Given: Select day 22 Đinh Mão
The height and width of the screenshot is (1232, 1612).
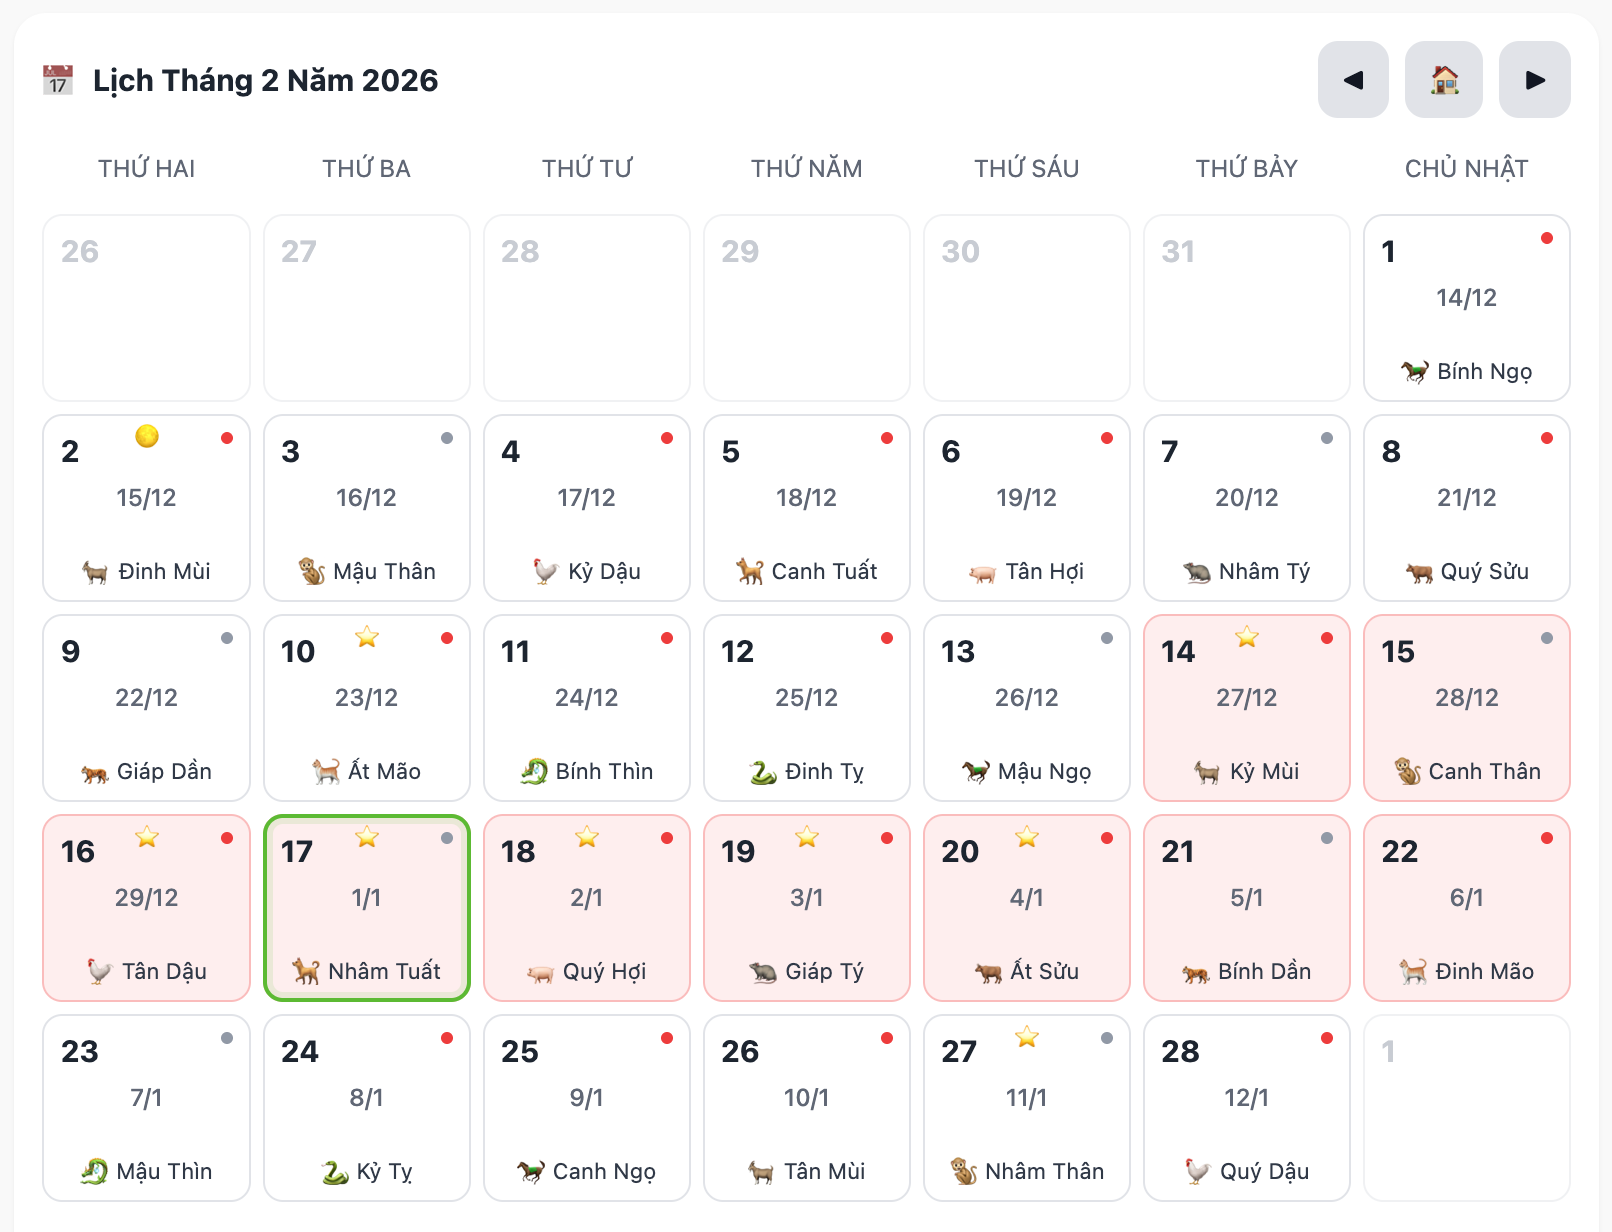Looking at the screenshot, I should pyautogui.click(x=1467, y=908).
